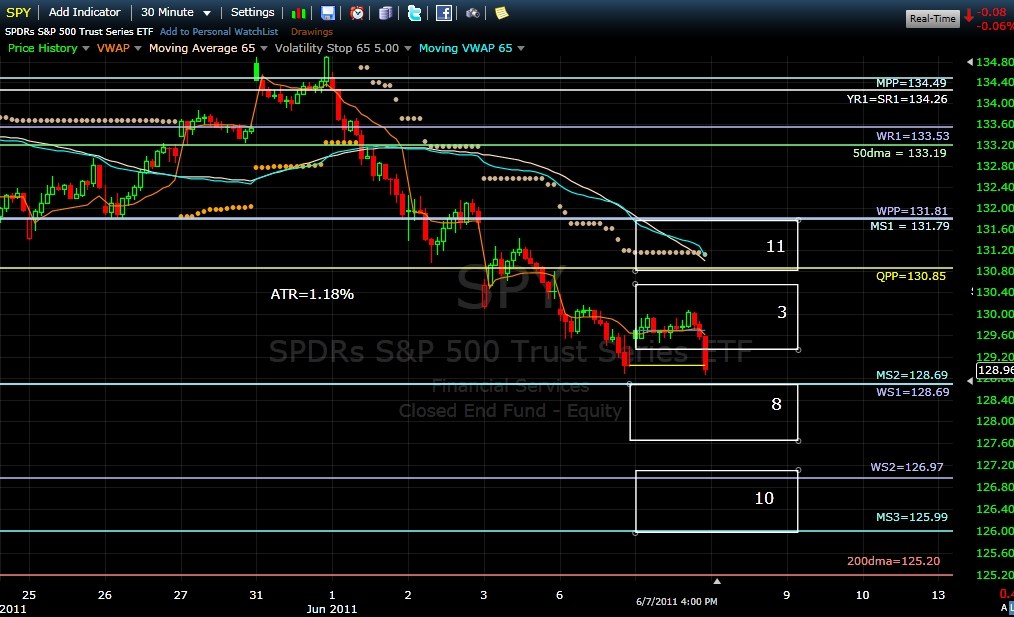Click the 31 date label on time axis
Viewport: 1014px width, 617px height.
256,595
